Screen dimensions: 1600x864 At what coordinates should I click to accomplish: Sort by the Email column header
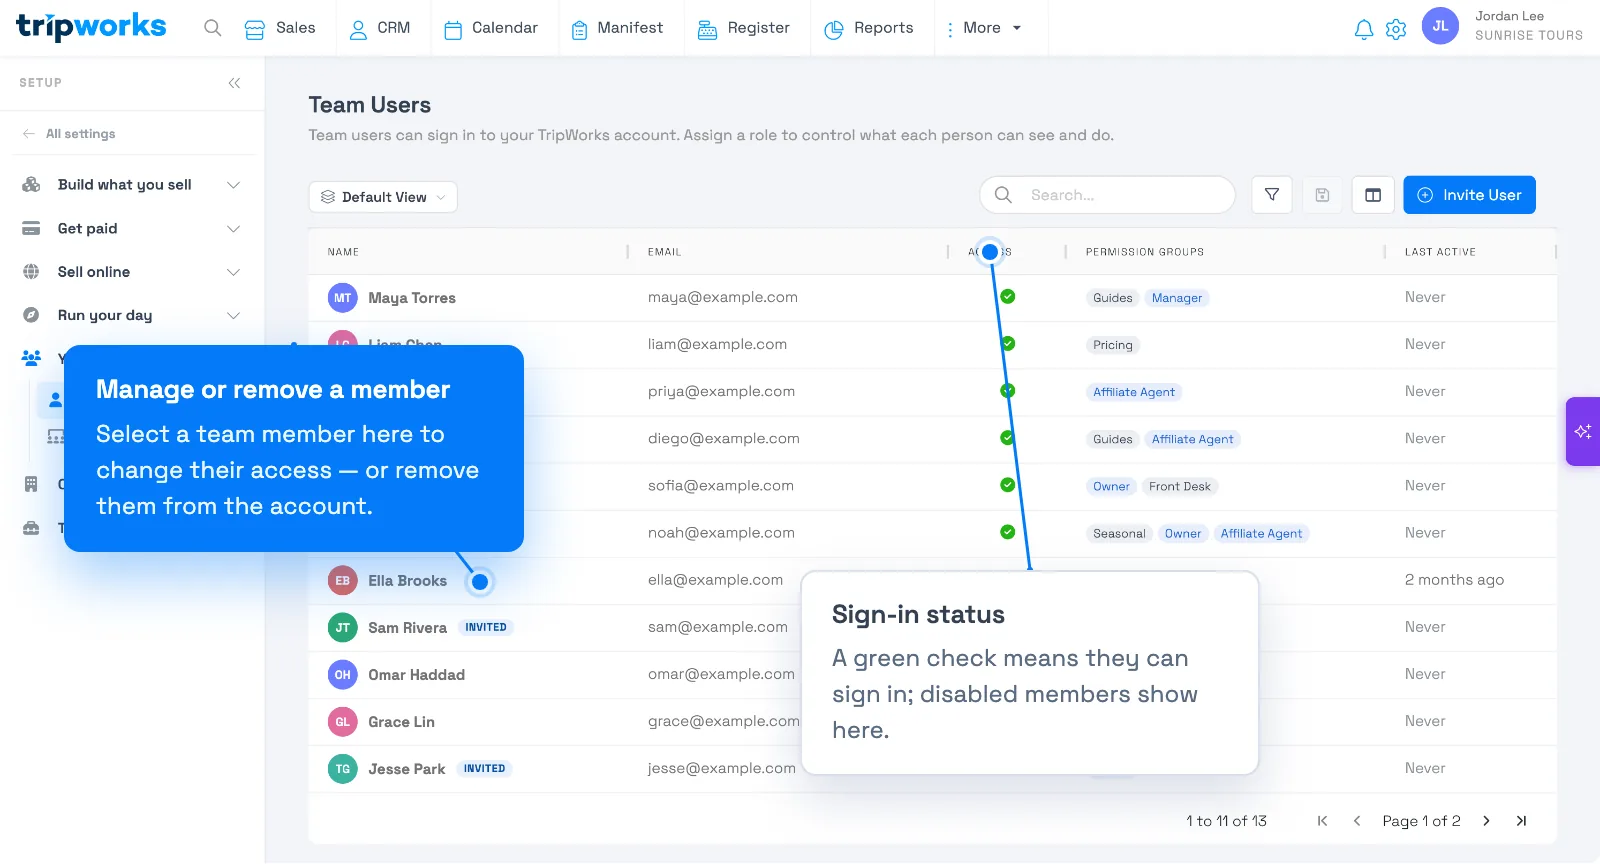pos(664,252)
